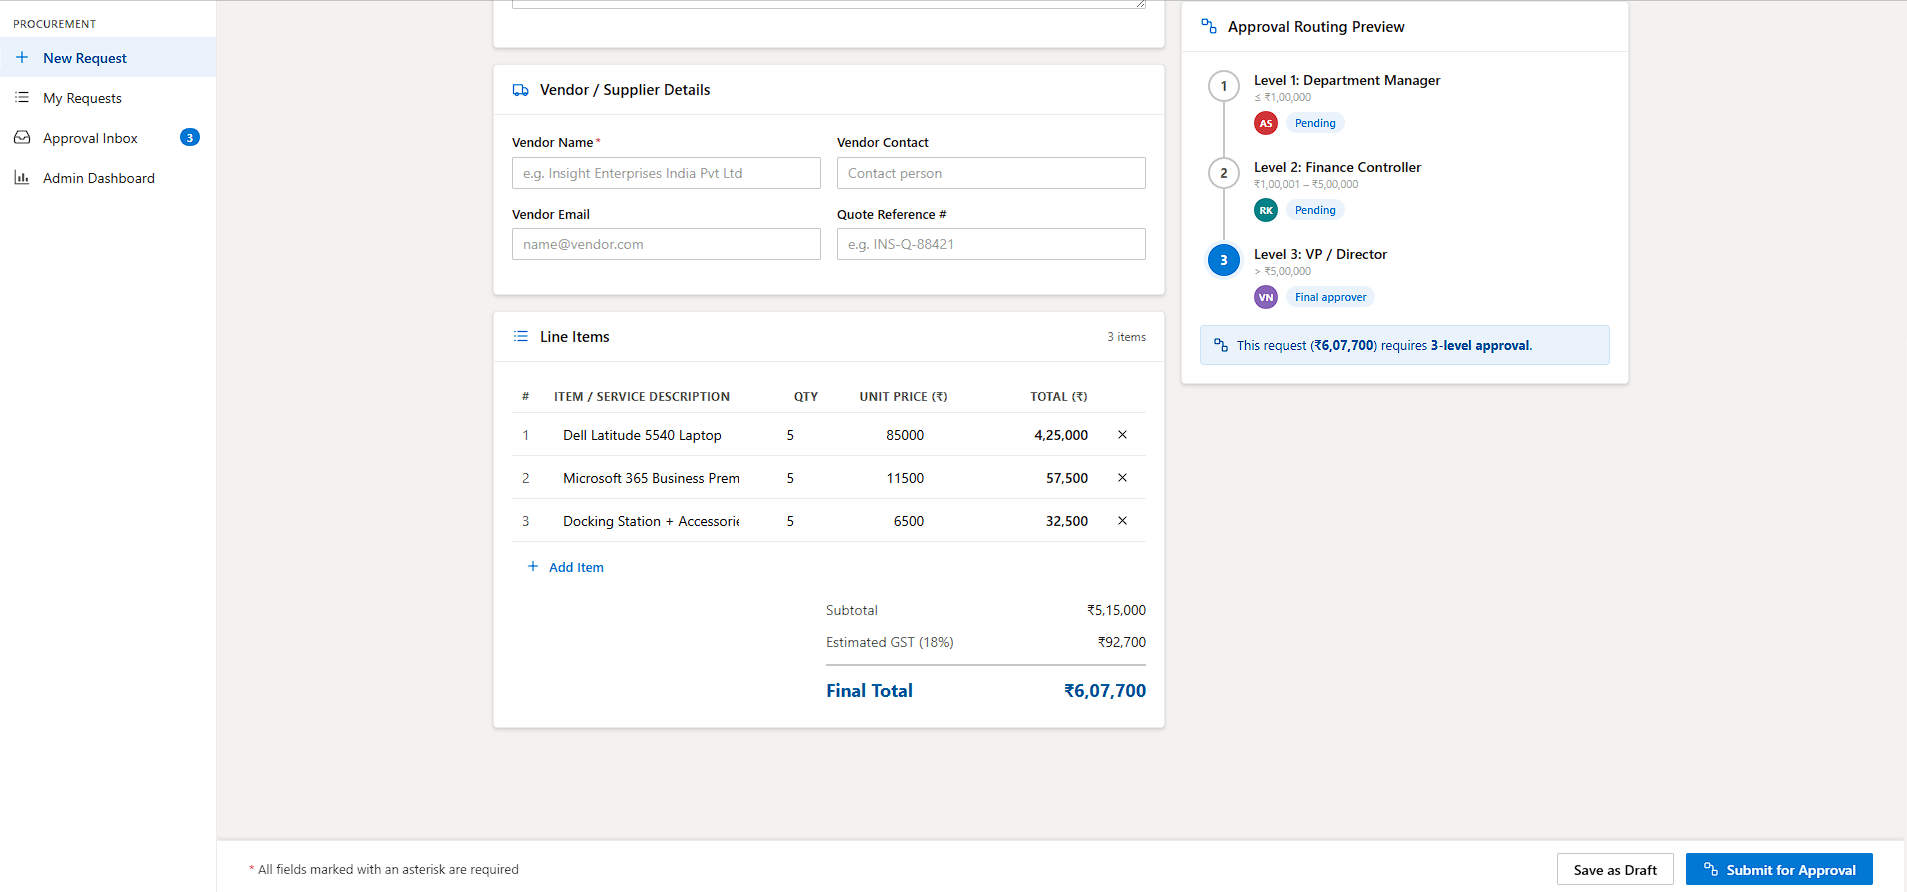
Task: Edit the Dell Latitude 5540 Laptop description
Action: click(651, 435)
